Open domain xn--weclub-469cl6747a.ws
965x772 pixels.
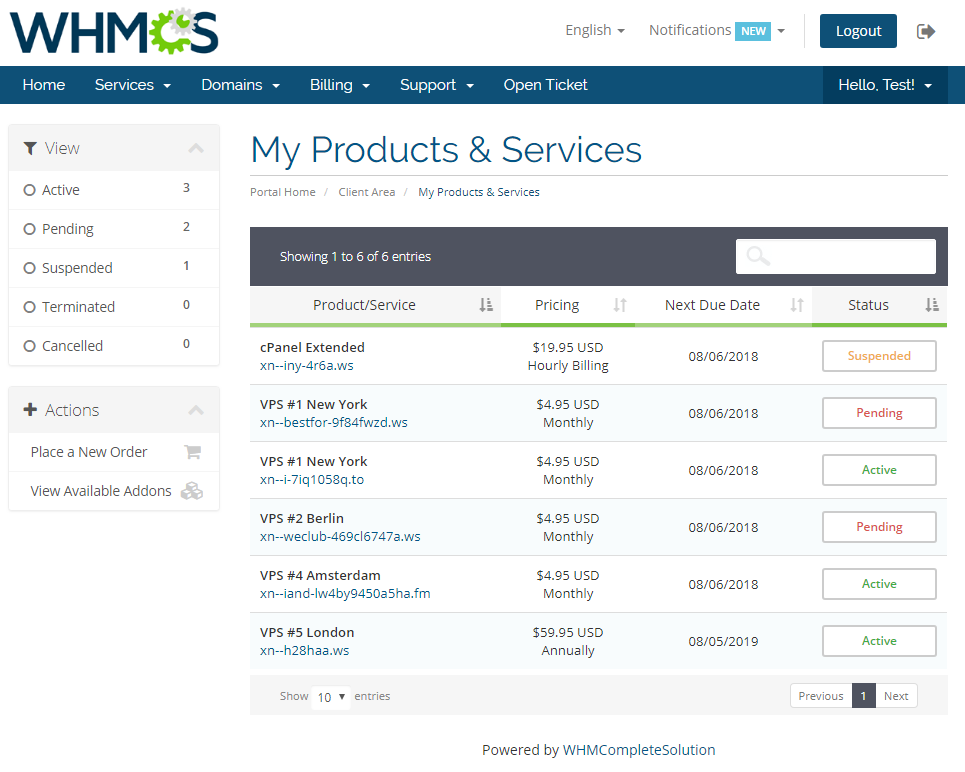(x=340, y=537)
